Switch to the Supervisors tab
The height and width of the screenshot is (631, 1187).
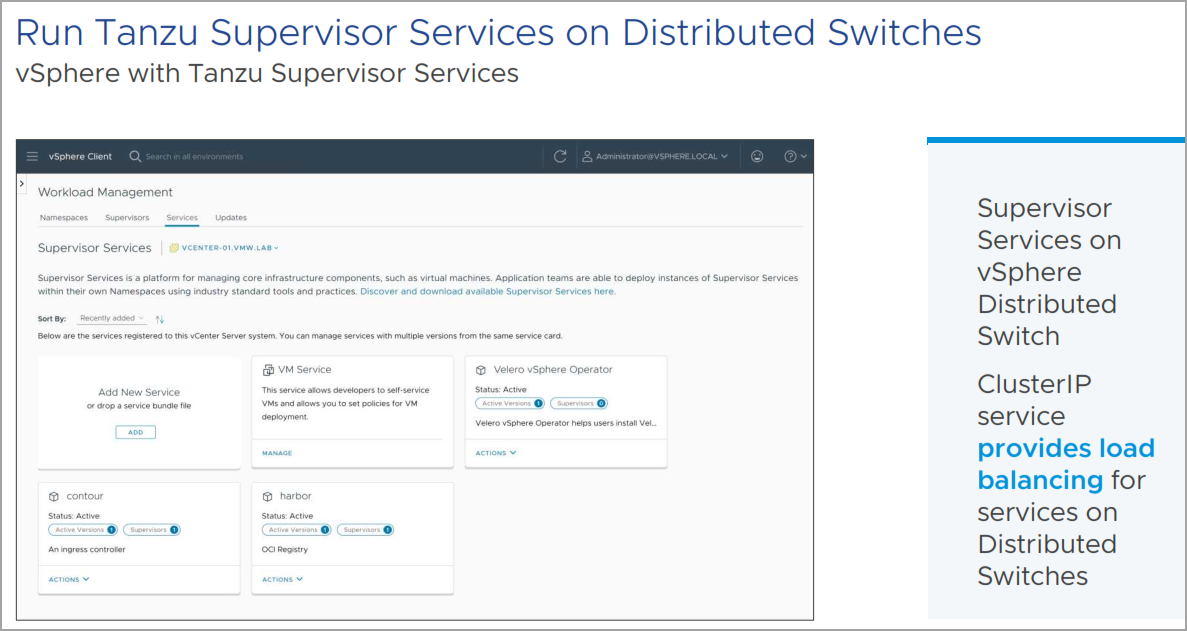coord(127,218)
